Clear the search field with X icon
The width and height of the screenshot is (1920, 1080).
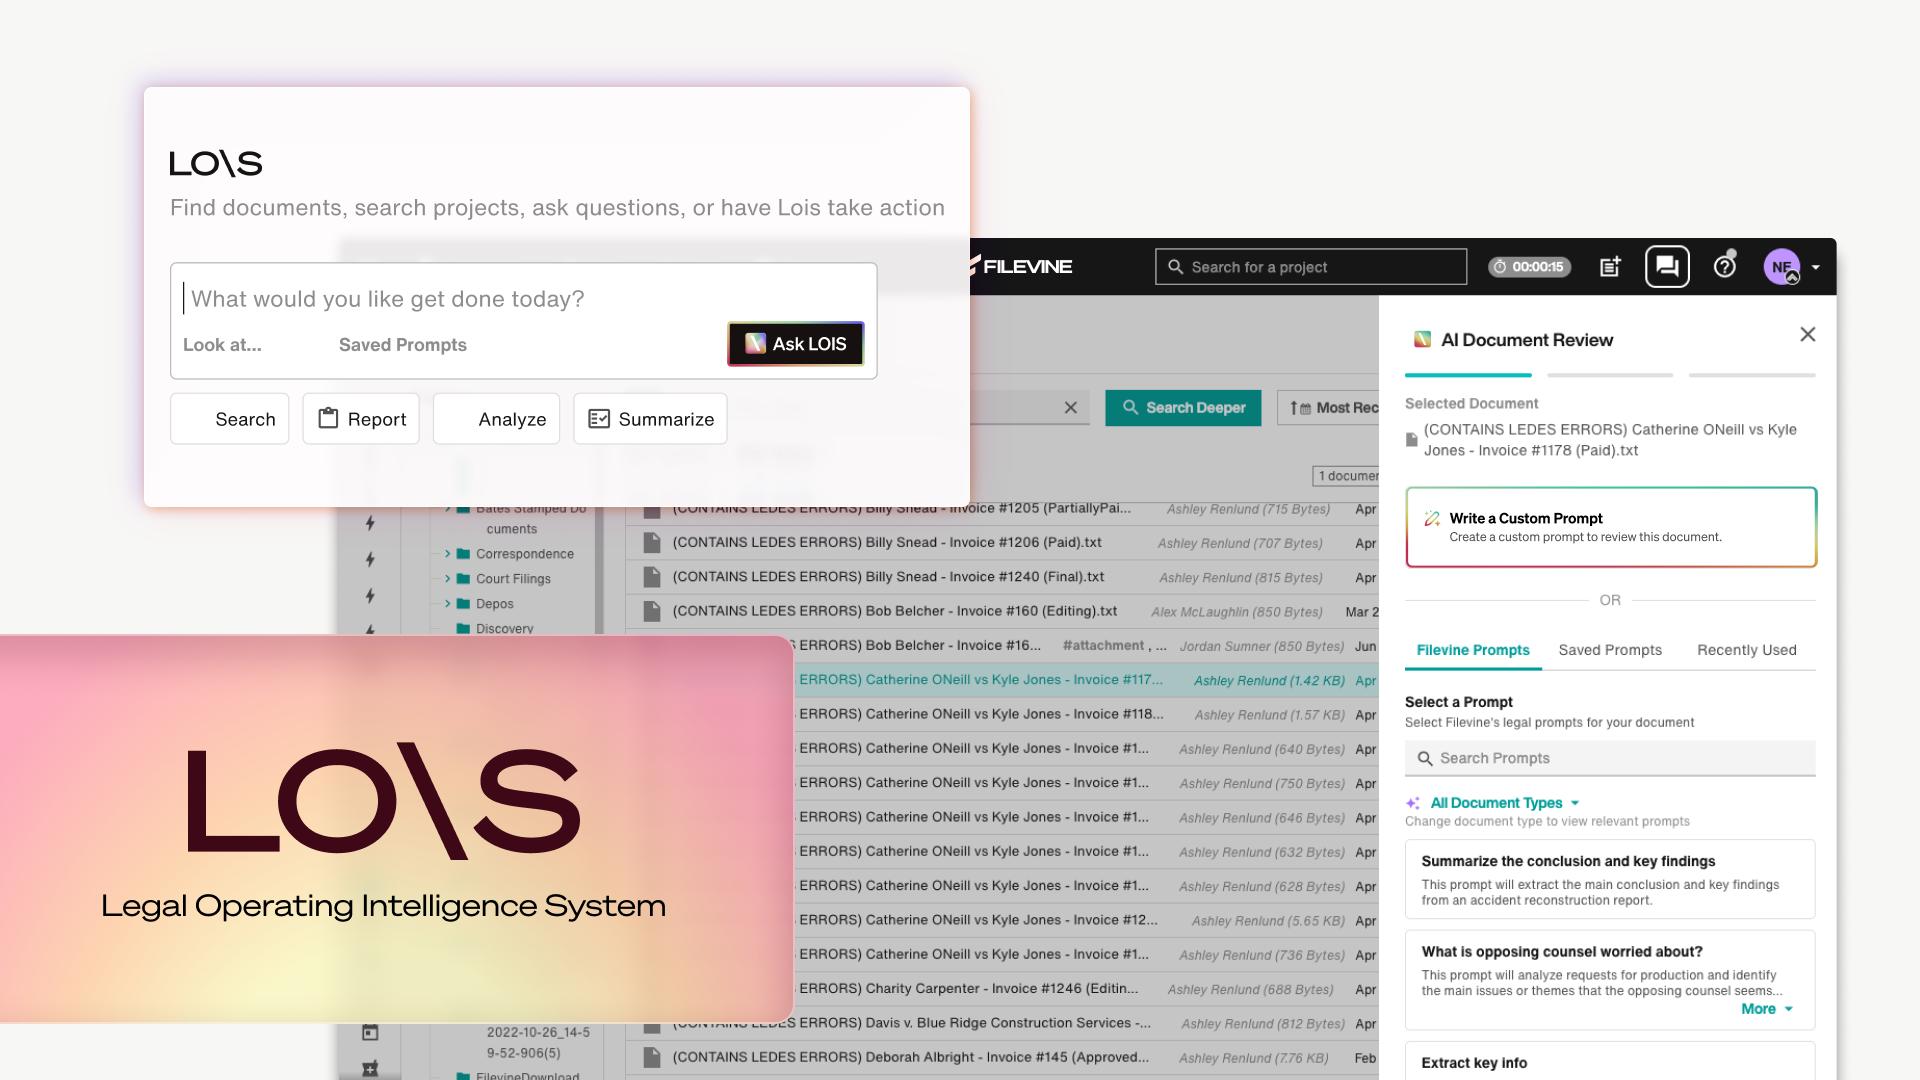(1070, 408)
